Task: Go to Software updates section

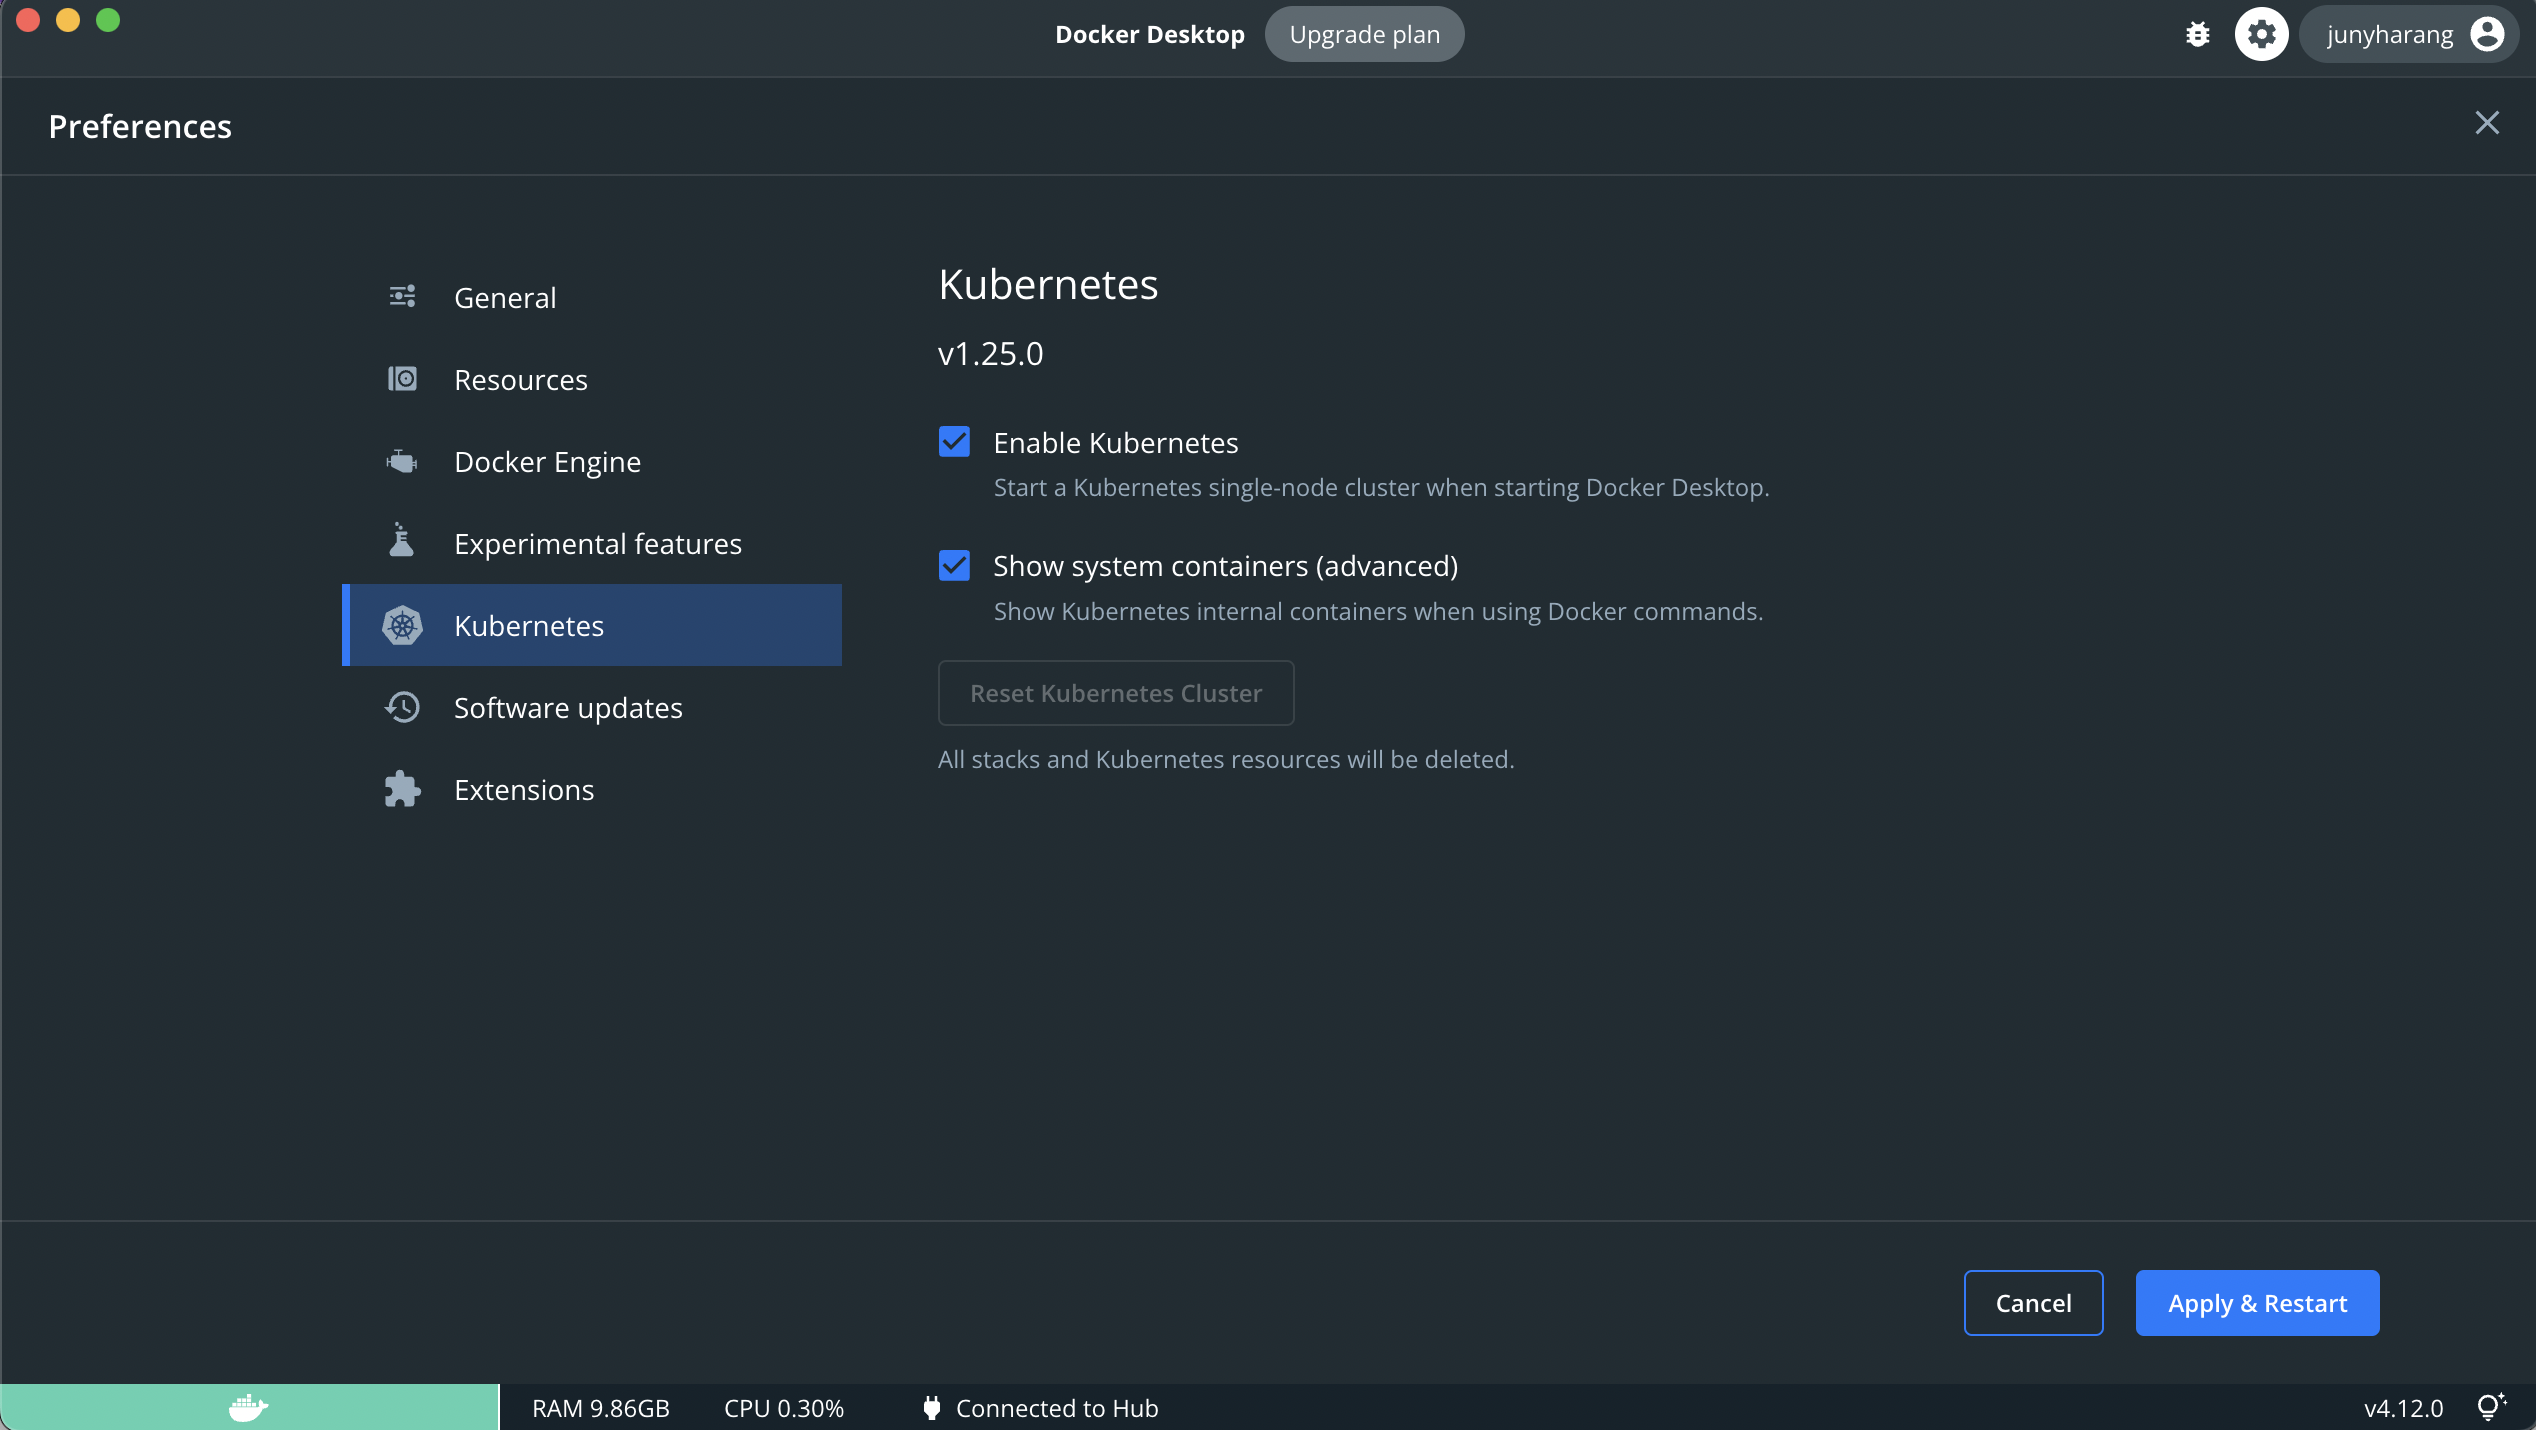Action: coord(567,708)
